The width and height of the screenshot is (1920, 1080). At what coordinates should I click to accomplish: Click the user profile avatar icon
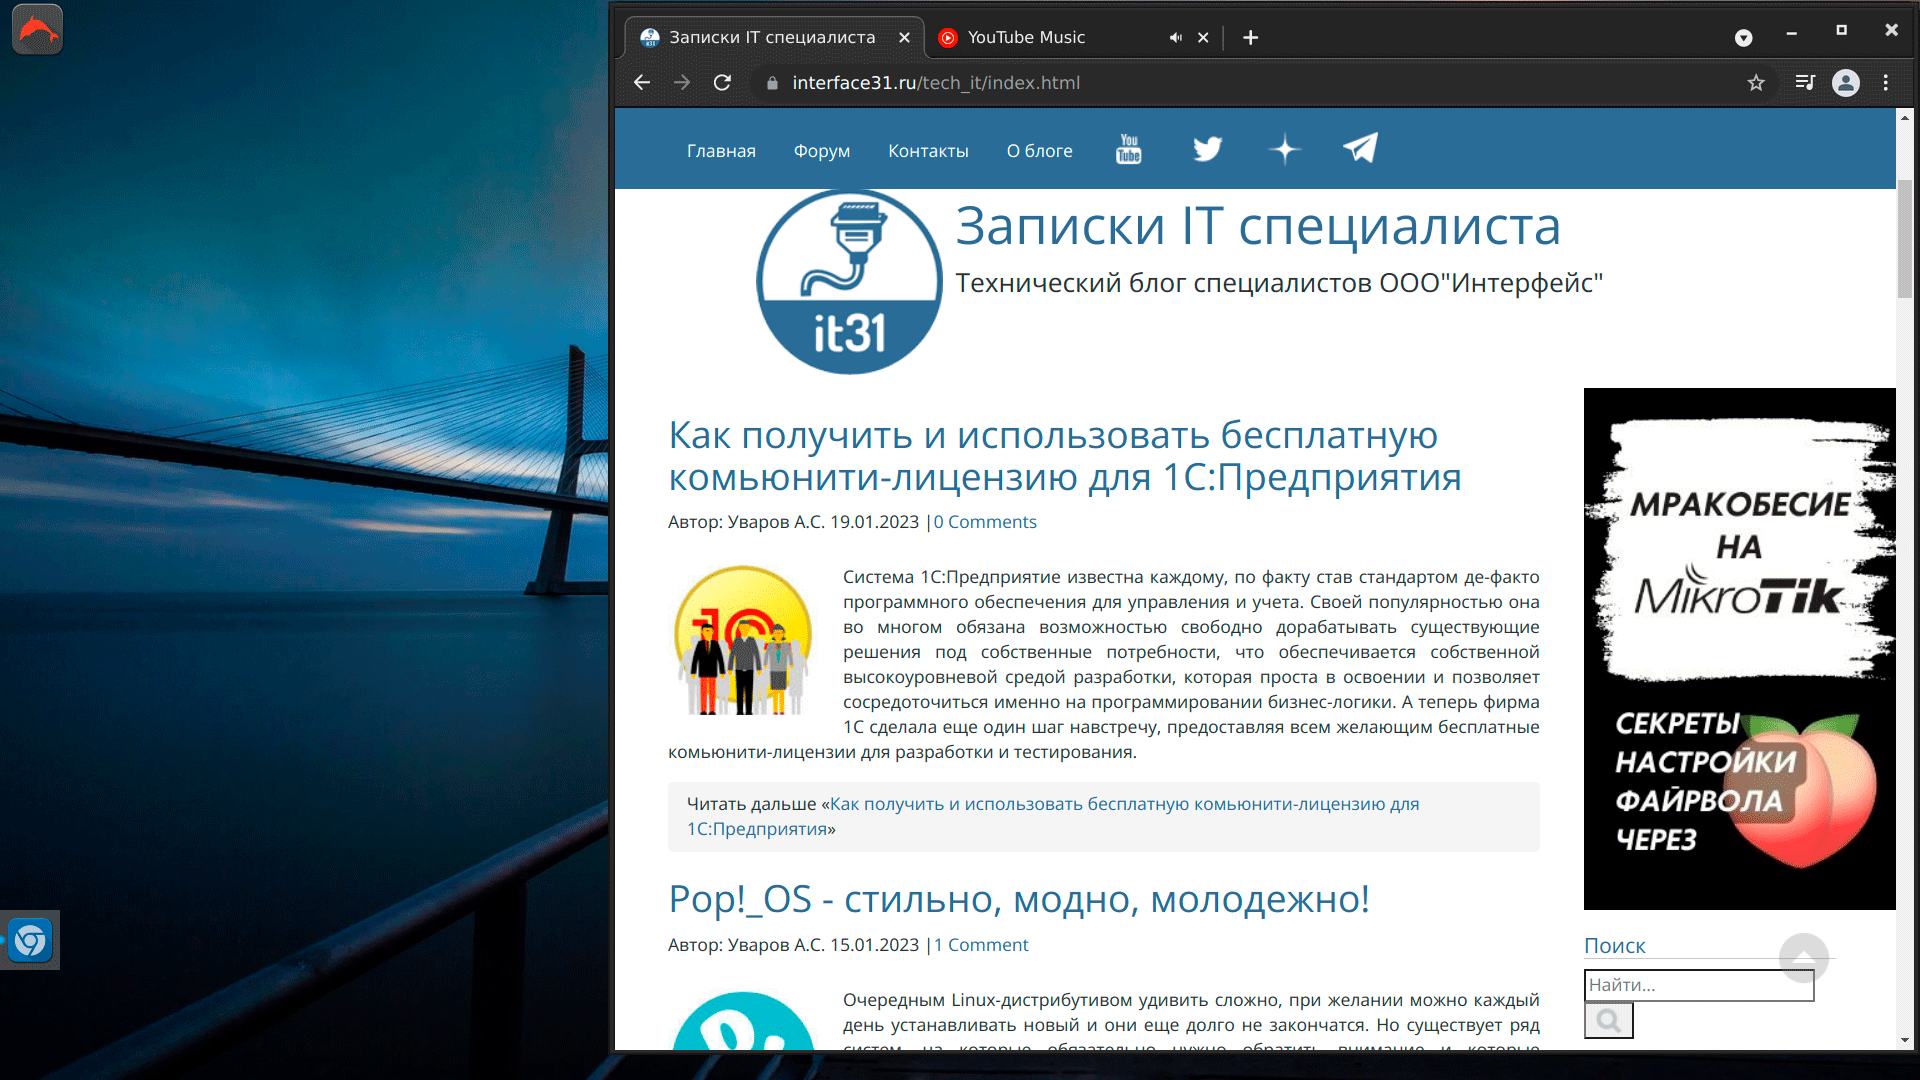click(x=1846, y=83)
